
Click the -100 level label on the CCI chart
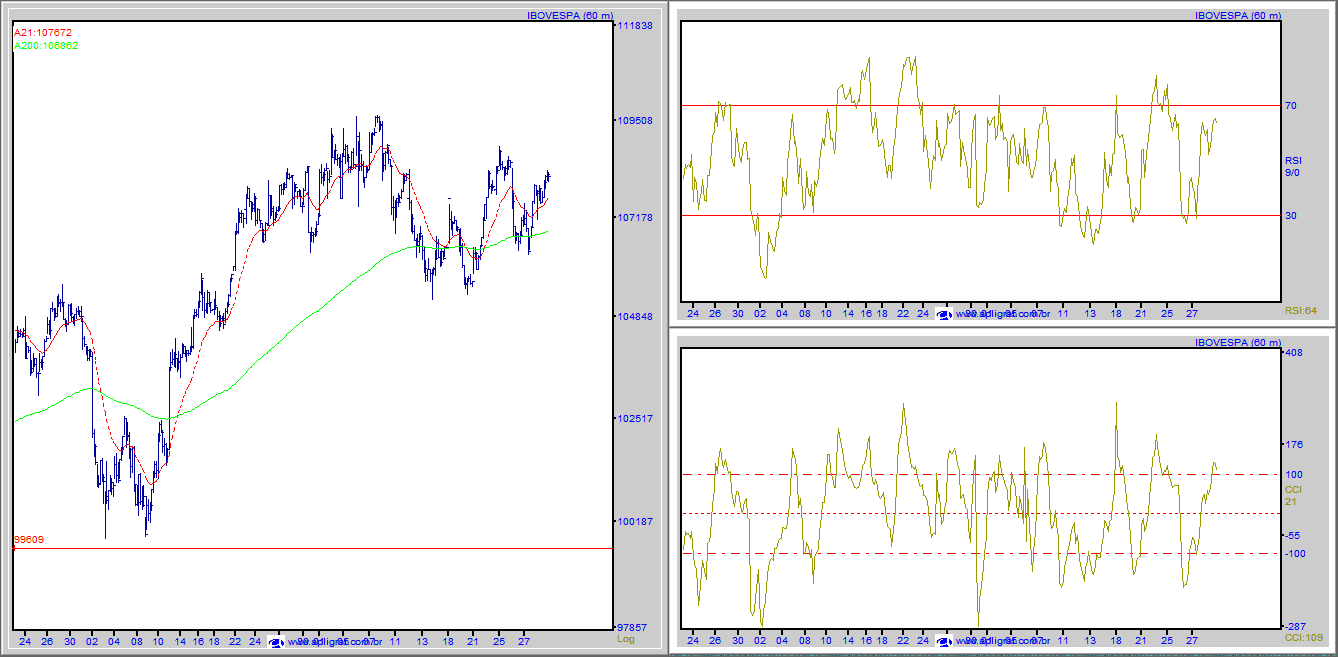coord(1295,553)
